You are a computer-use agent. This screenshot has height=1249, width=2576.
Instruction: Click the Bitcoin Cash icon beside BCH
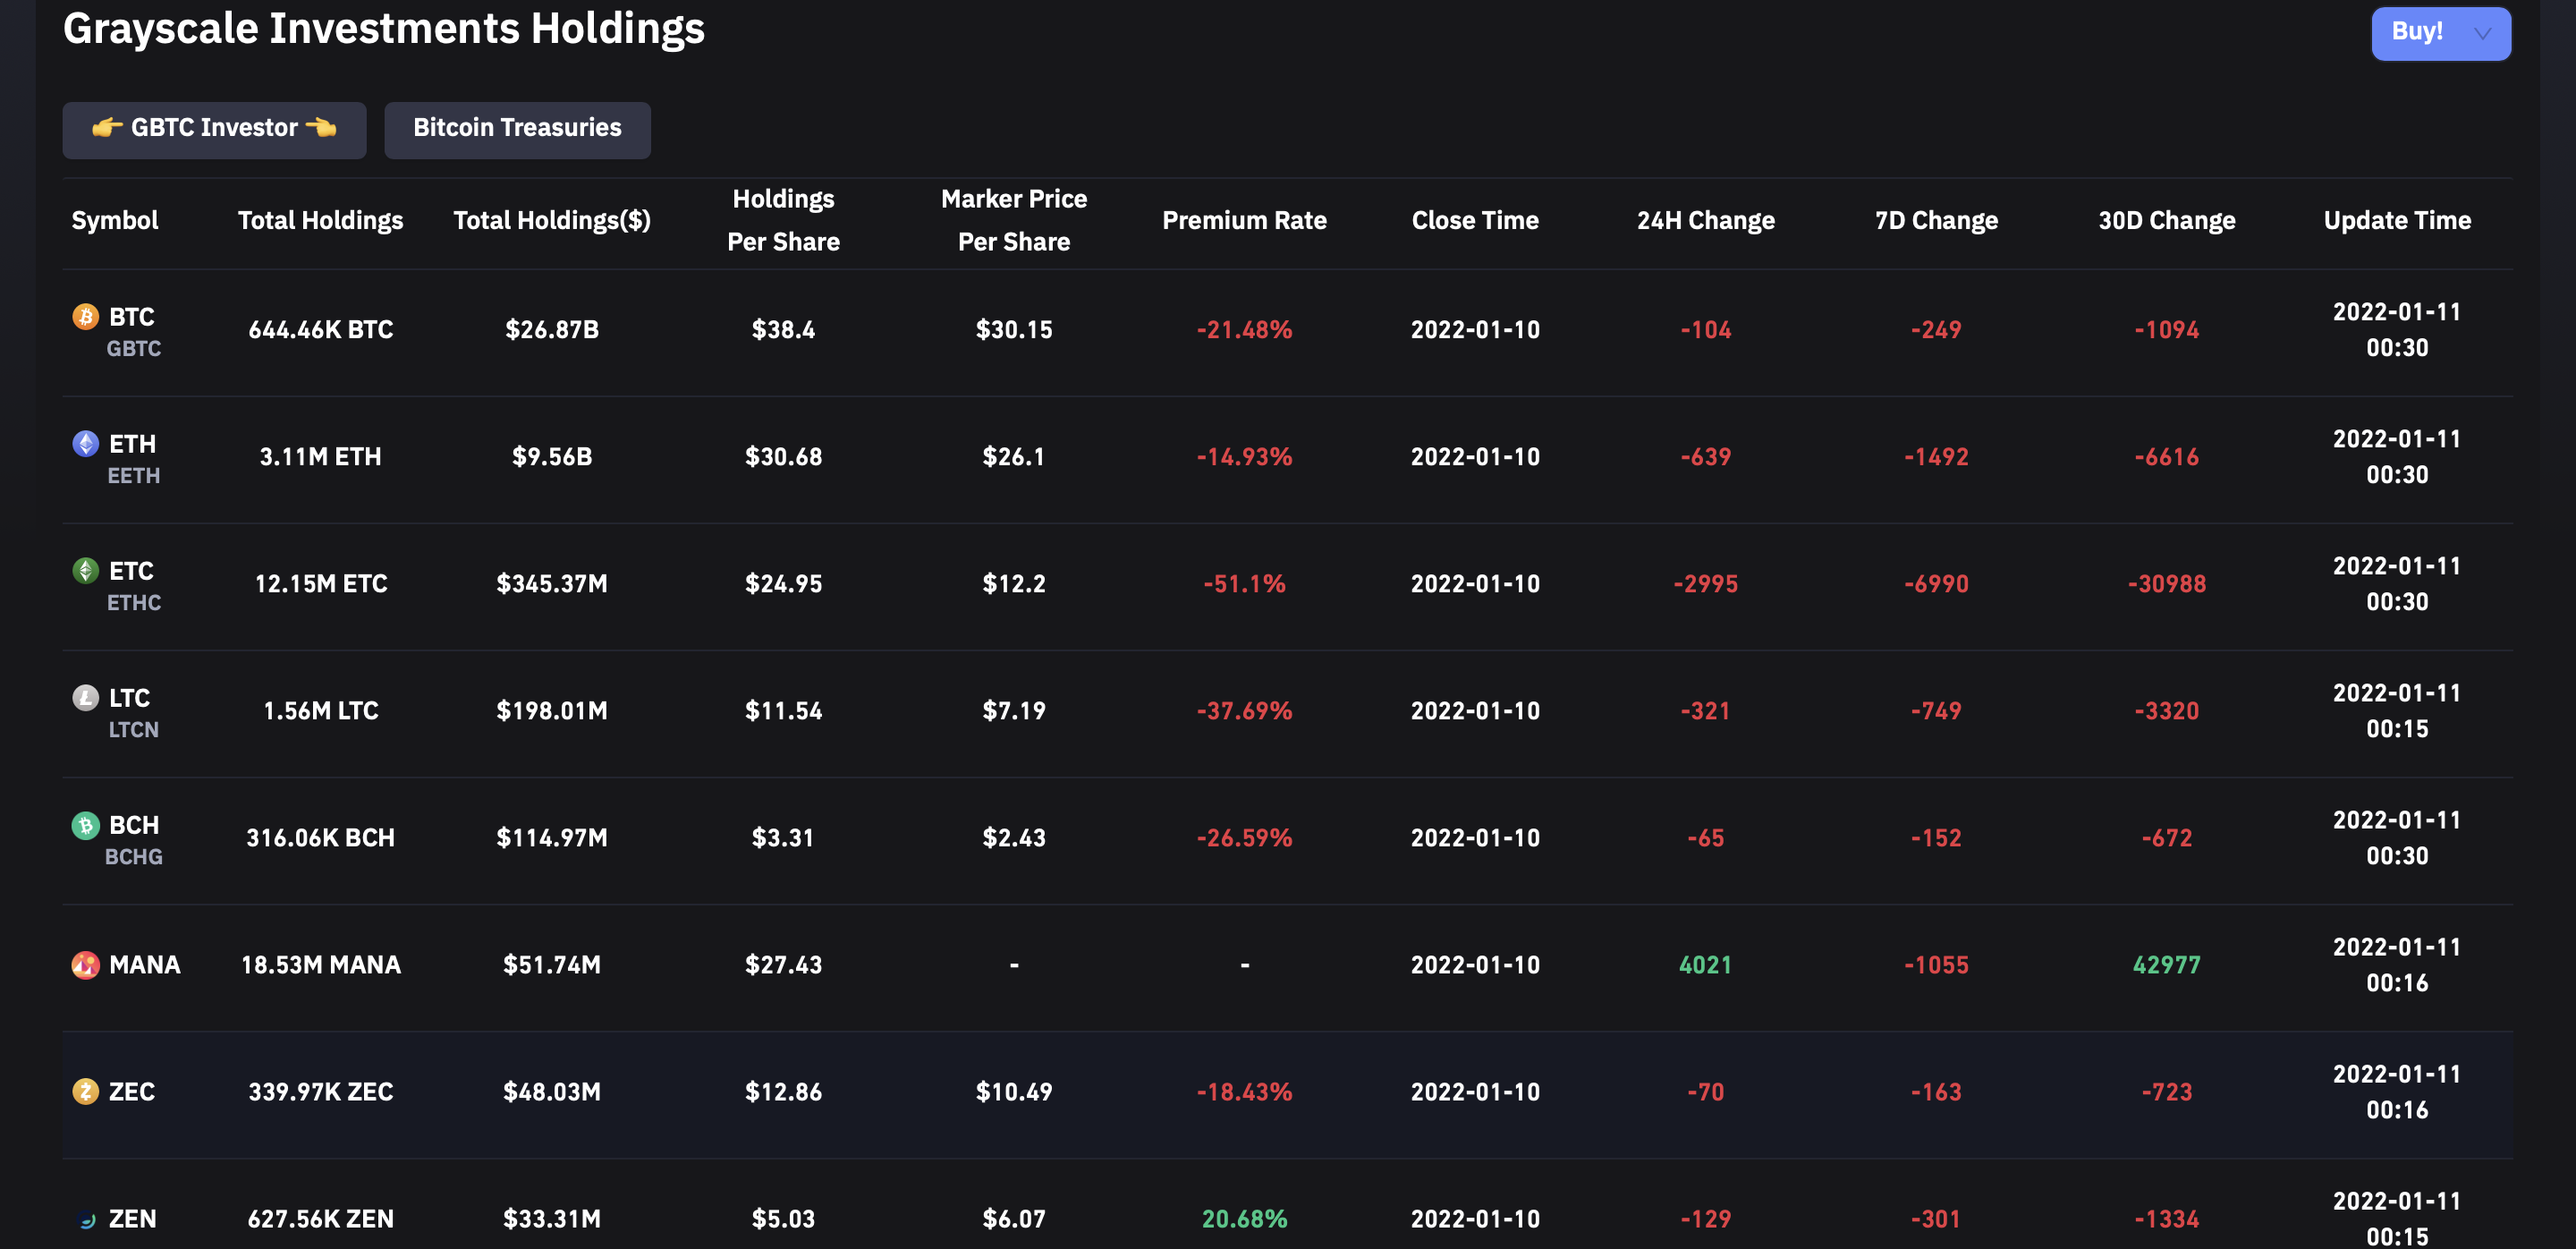(86, 825)
